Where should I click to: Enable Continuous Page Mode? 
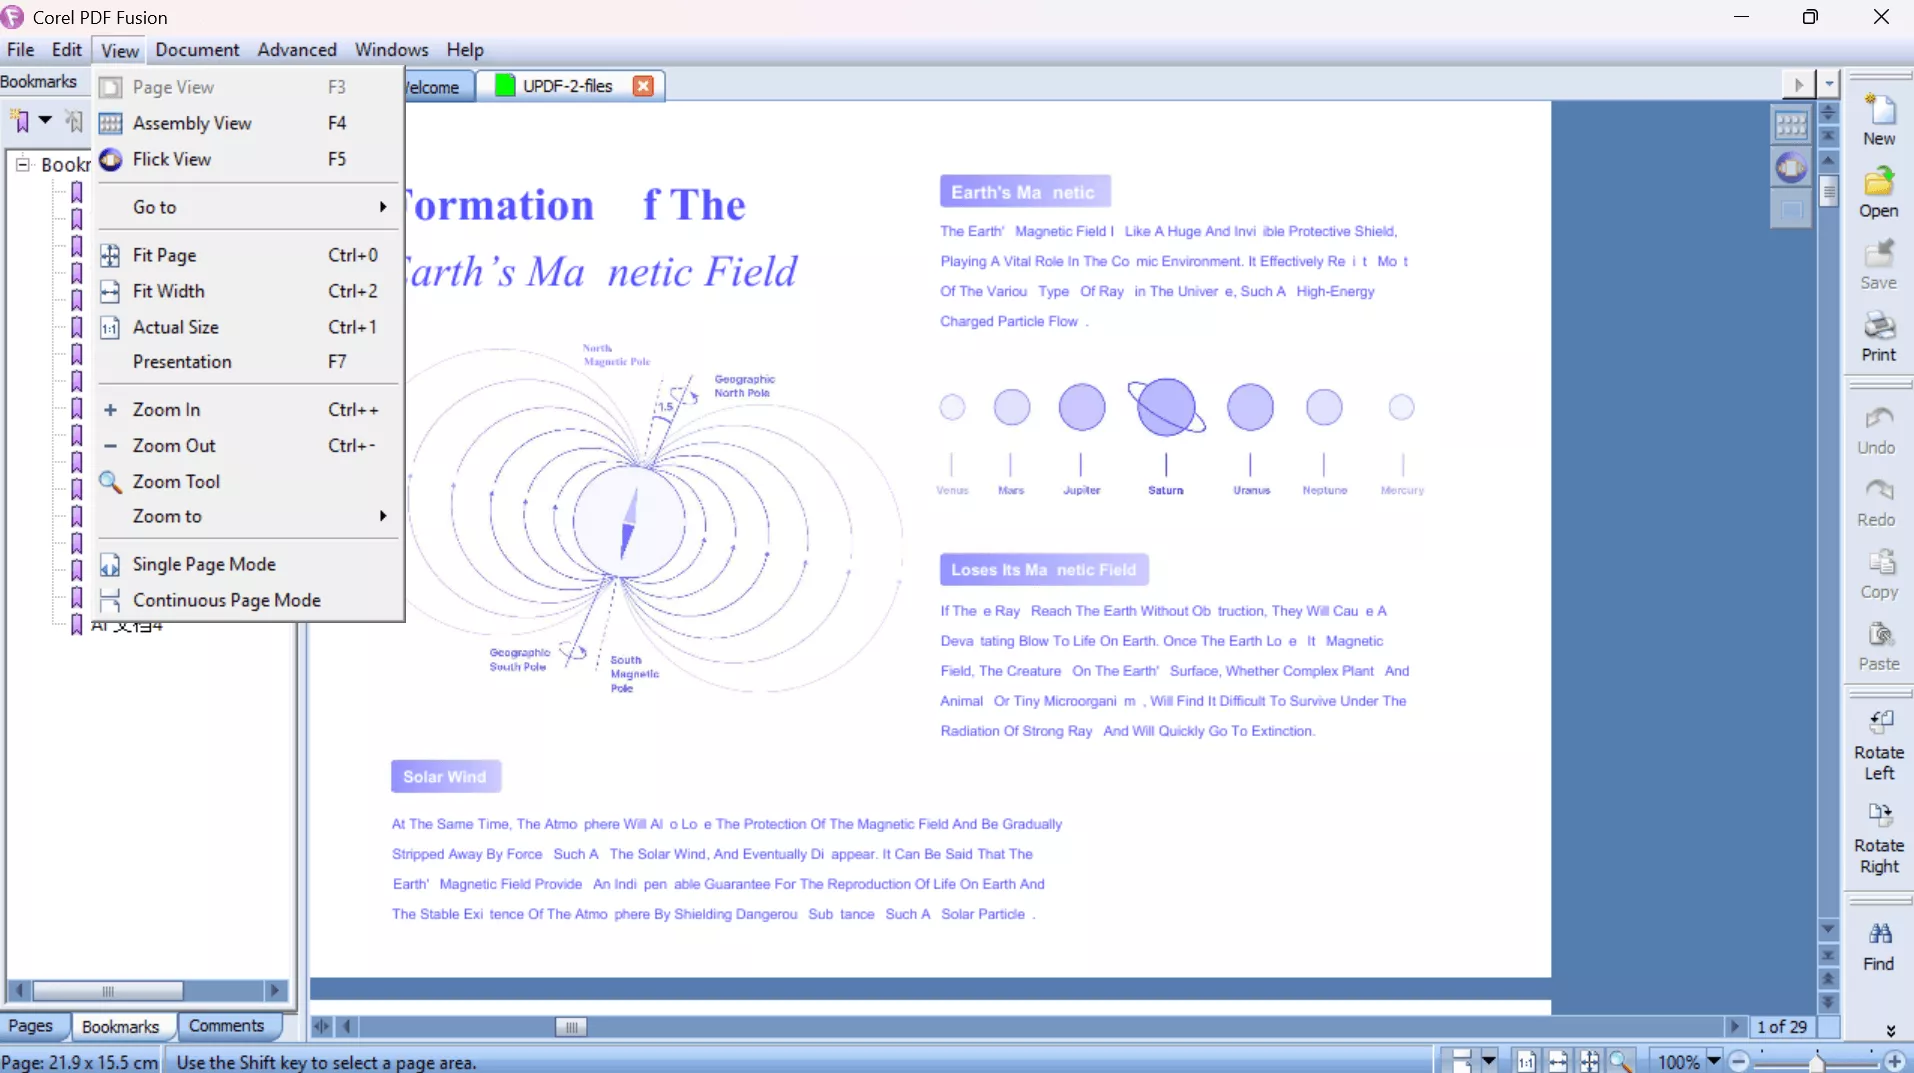(225, 600)
